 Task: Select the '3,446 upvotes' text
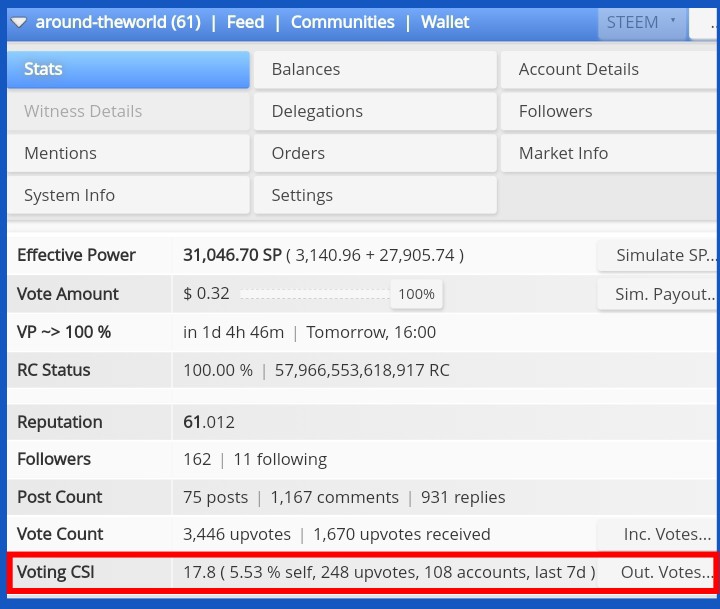pos(237,535)
